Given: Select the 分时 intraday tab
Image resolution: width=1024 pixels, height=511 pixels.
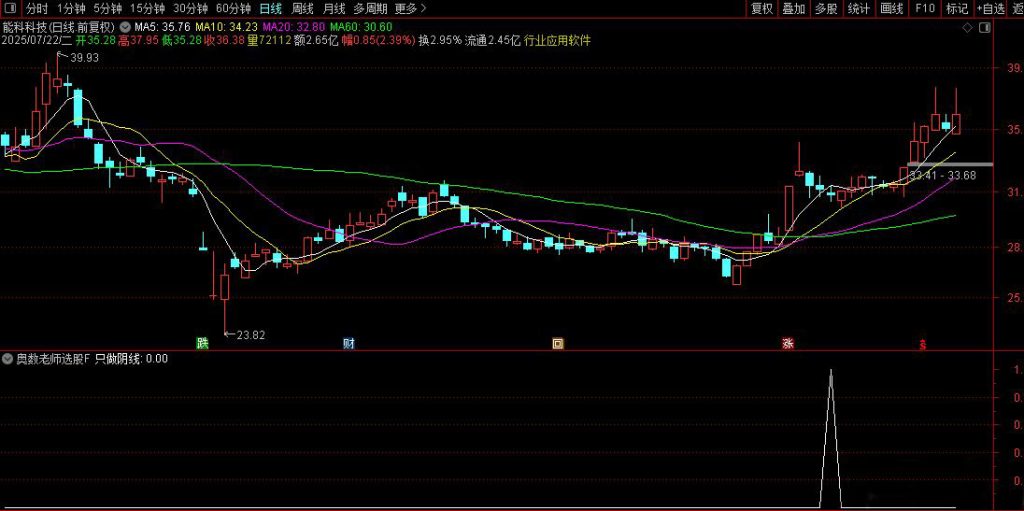Looking at the screenshot, I should (x=37, y=8).
